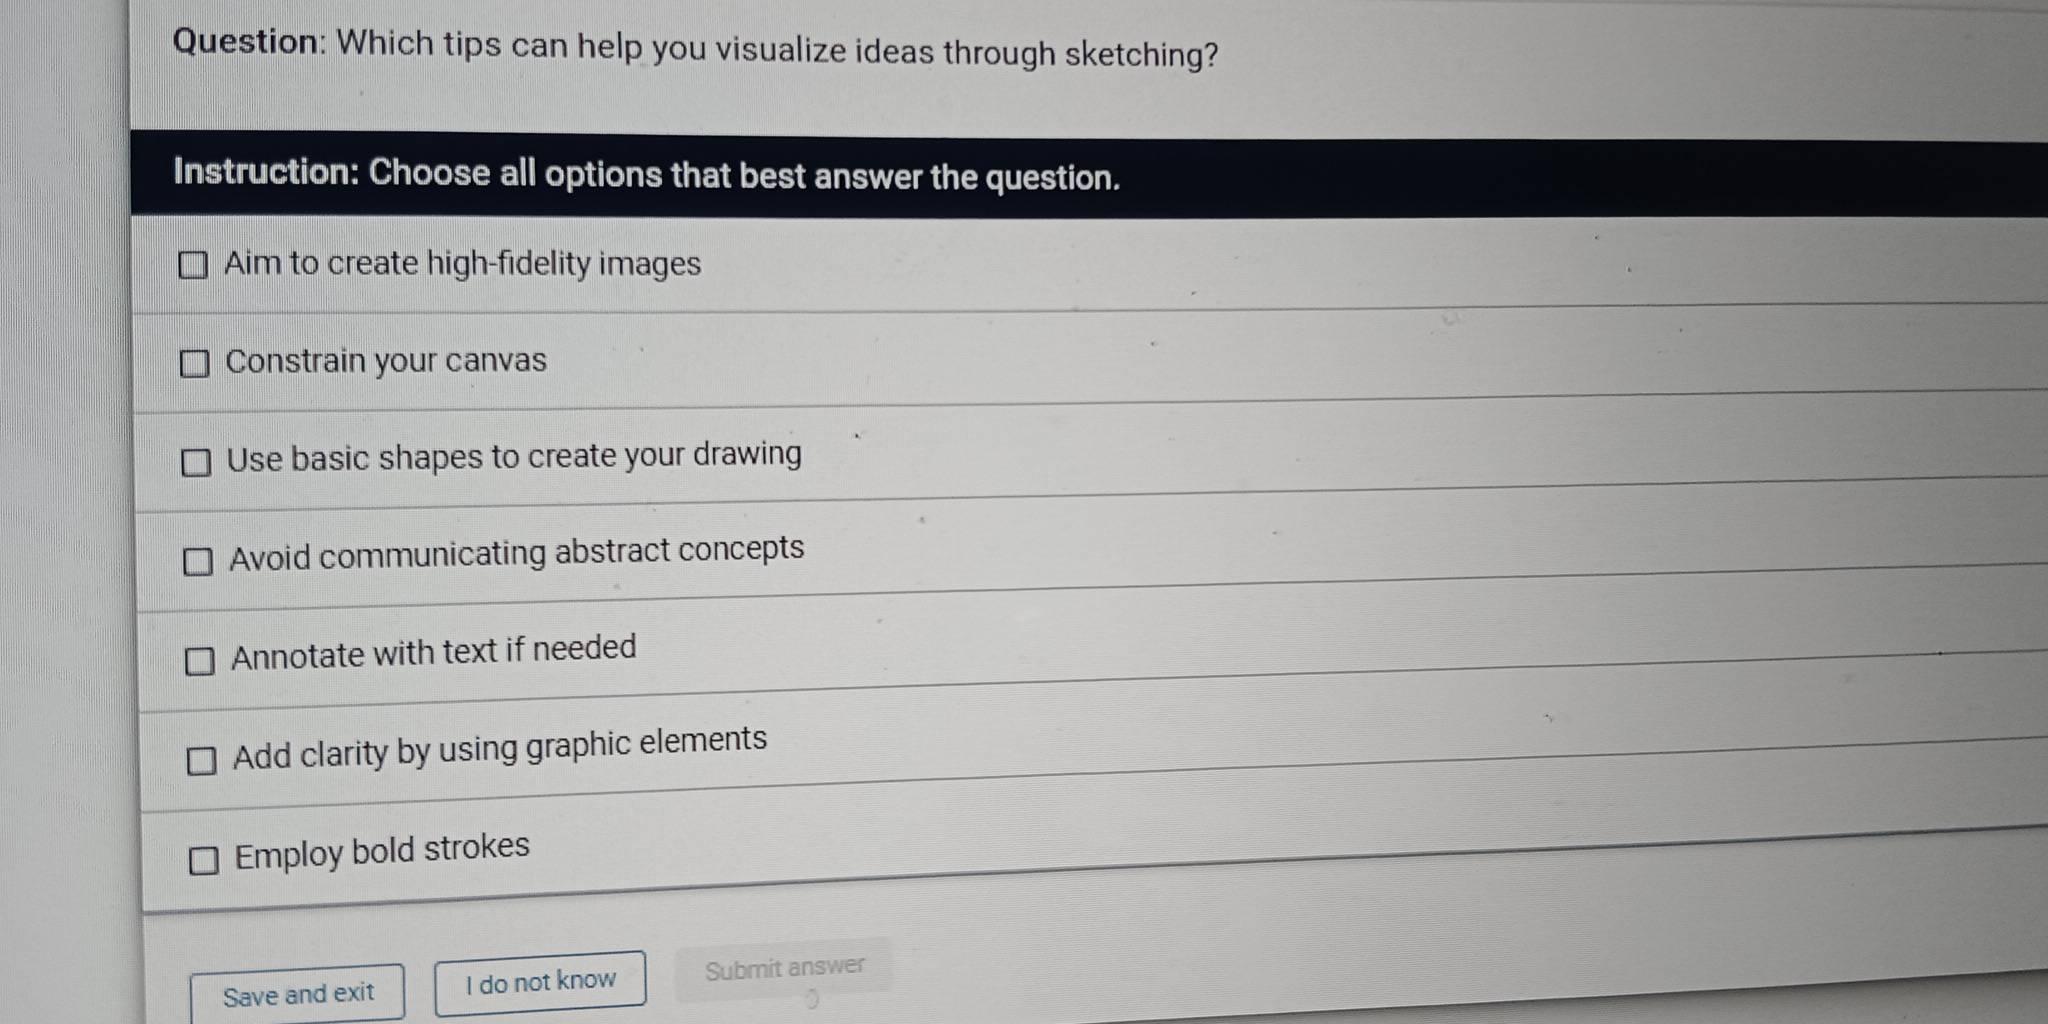This screenshot has width=2048, height=1024.
Task: Check the 'Annotate with text if needed' box
Action: (x=200, y=661)
